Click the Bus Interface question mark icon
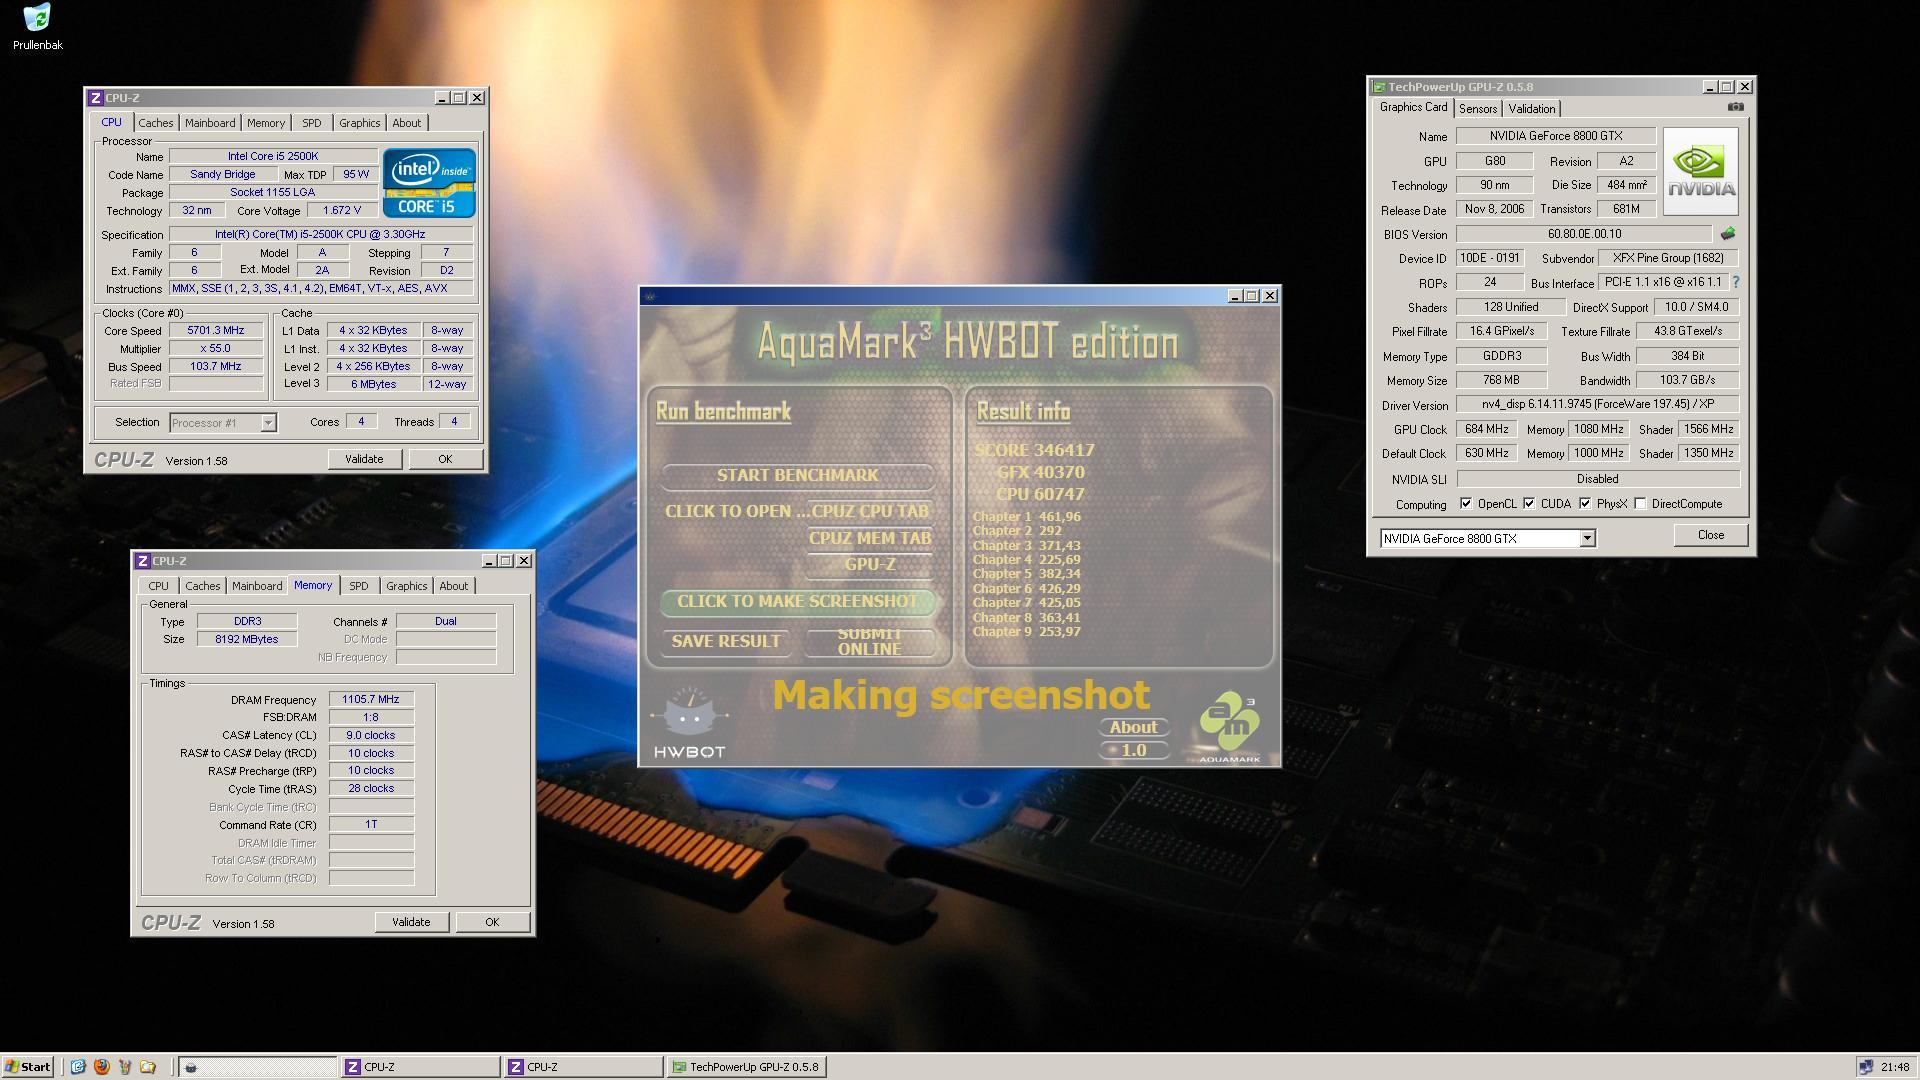Viewport: 1920px width, 1080px height. tap(1736, 282)
